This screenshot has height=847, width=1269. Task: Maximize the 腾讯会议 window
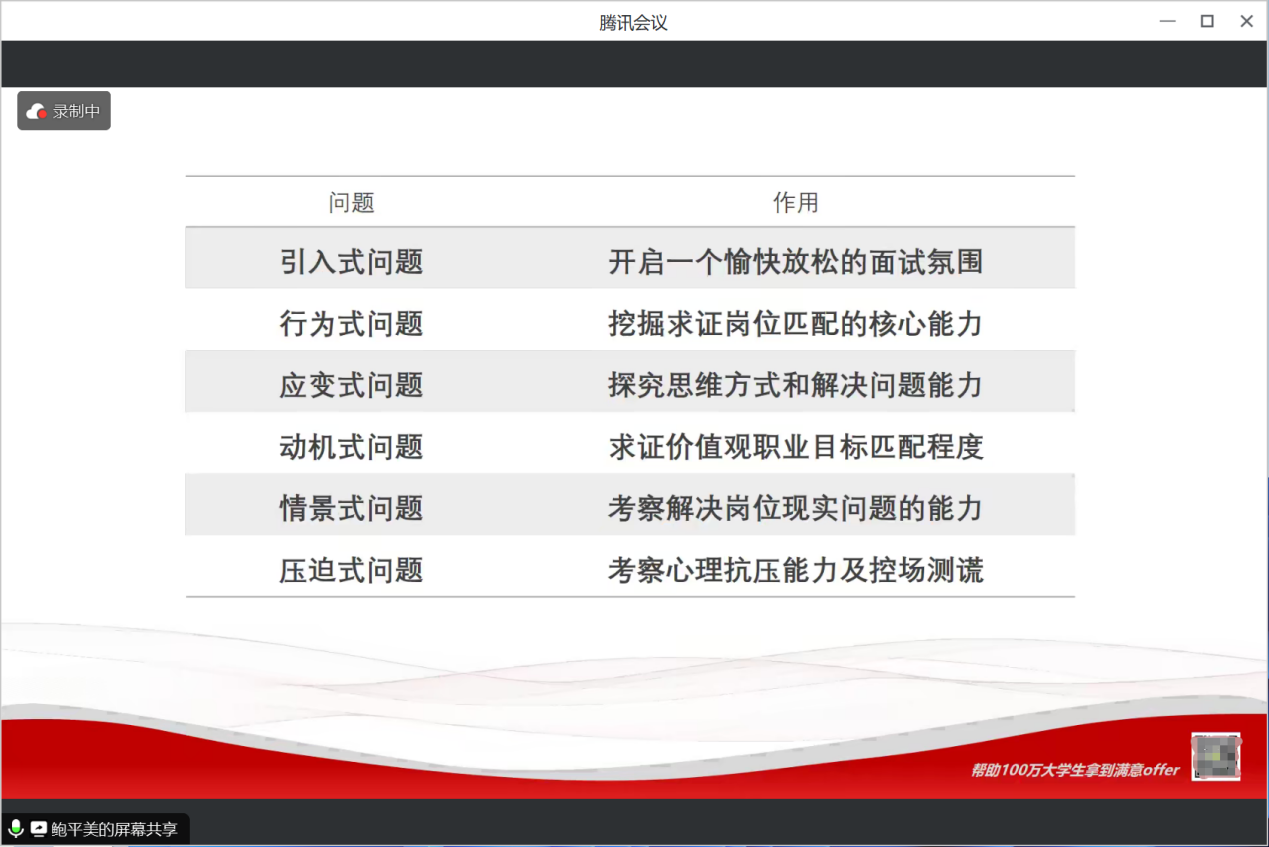click(1207, 21)
